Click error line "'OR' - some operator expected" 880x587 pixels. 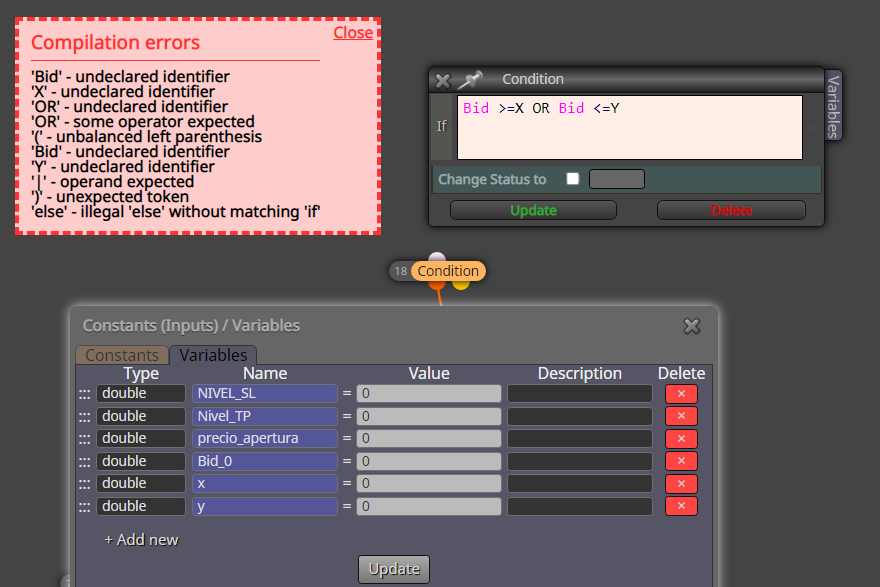pyautogui.click(x=143, y=122)
